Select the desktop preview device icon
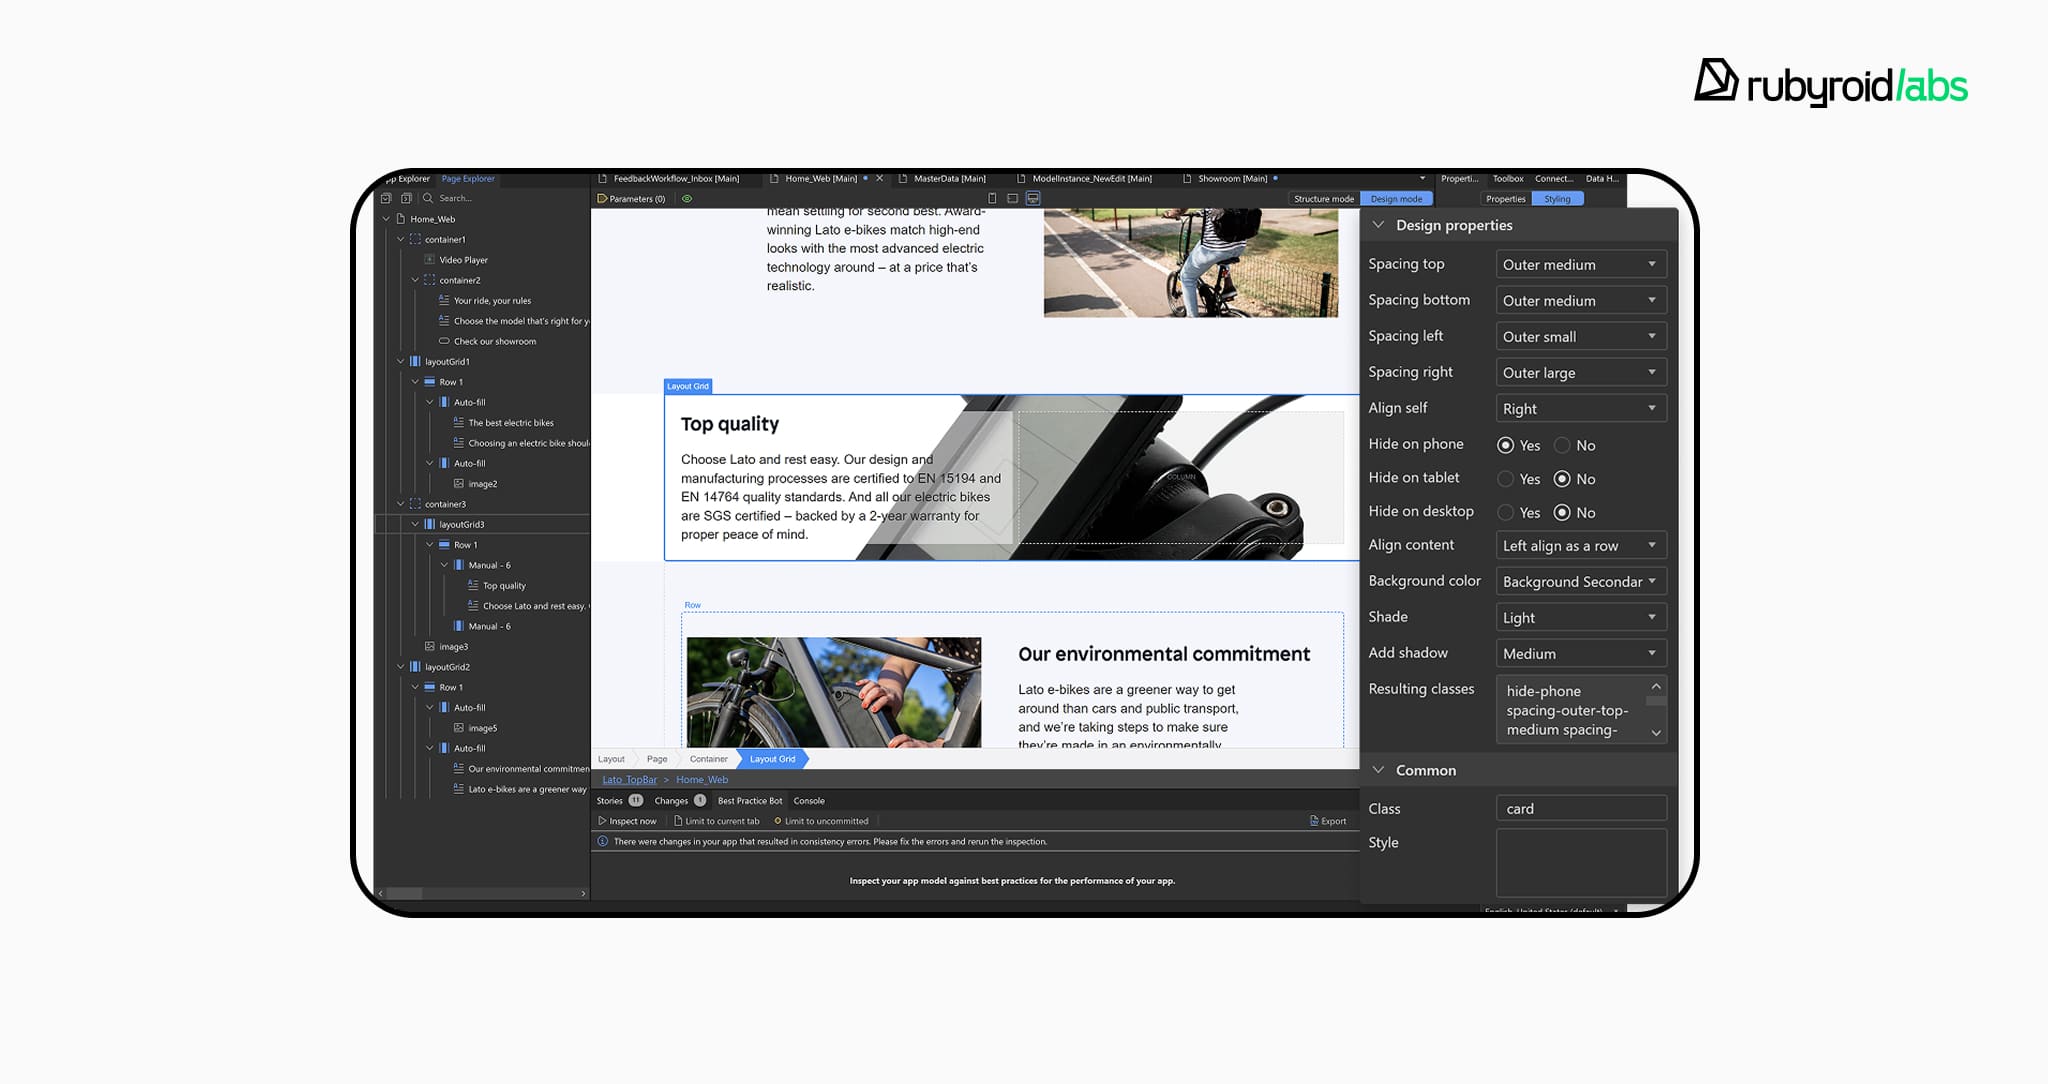This screenshot has height=1084, width=2048. [x=1033, y=199]
